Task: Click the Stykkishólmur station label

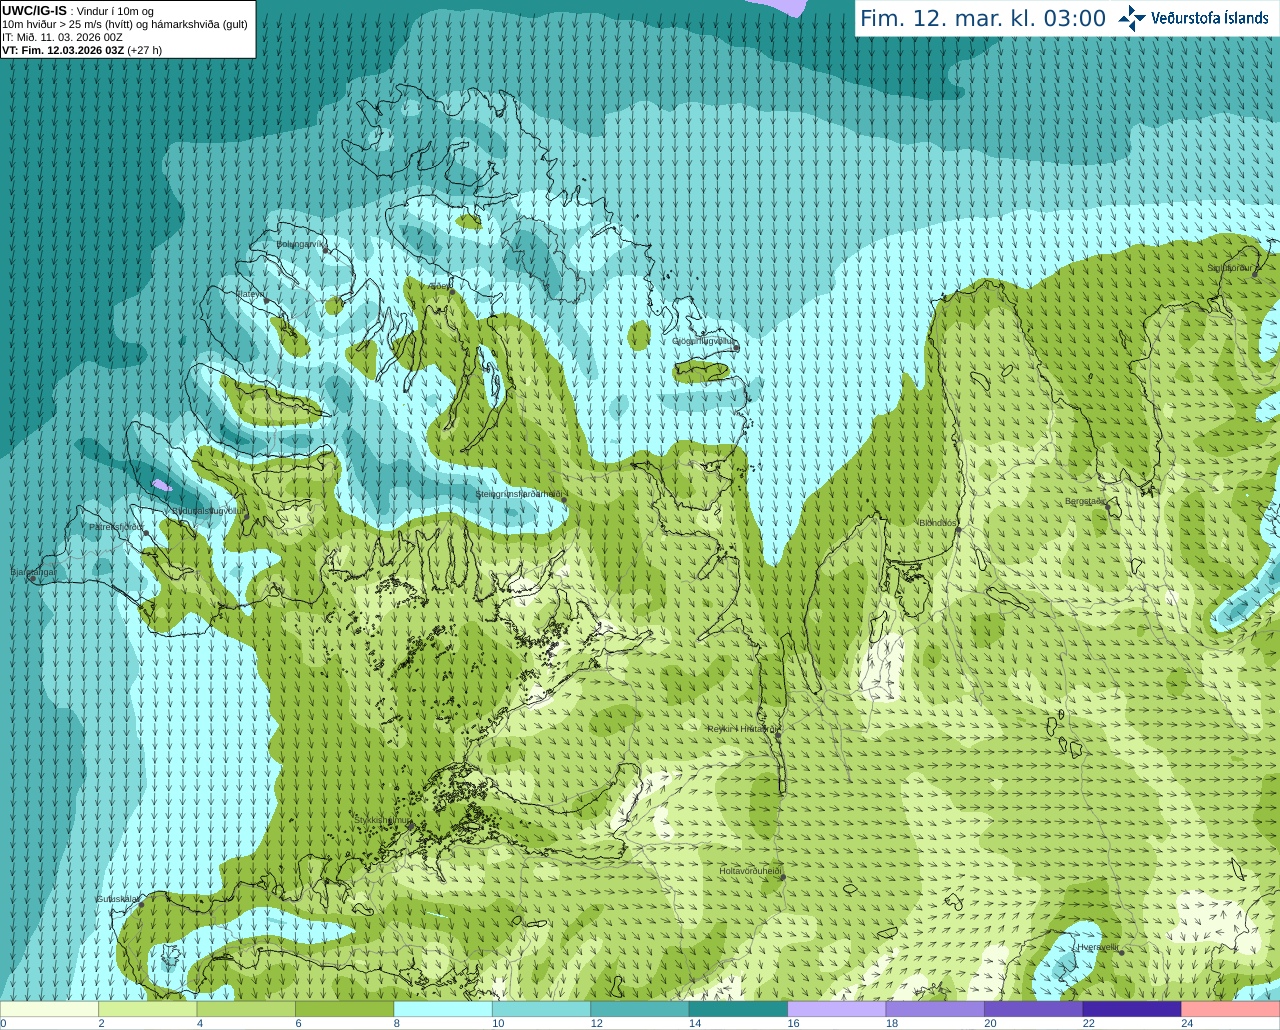Action: pos(382,820)
